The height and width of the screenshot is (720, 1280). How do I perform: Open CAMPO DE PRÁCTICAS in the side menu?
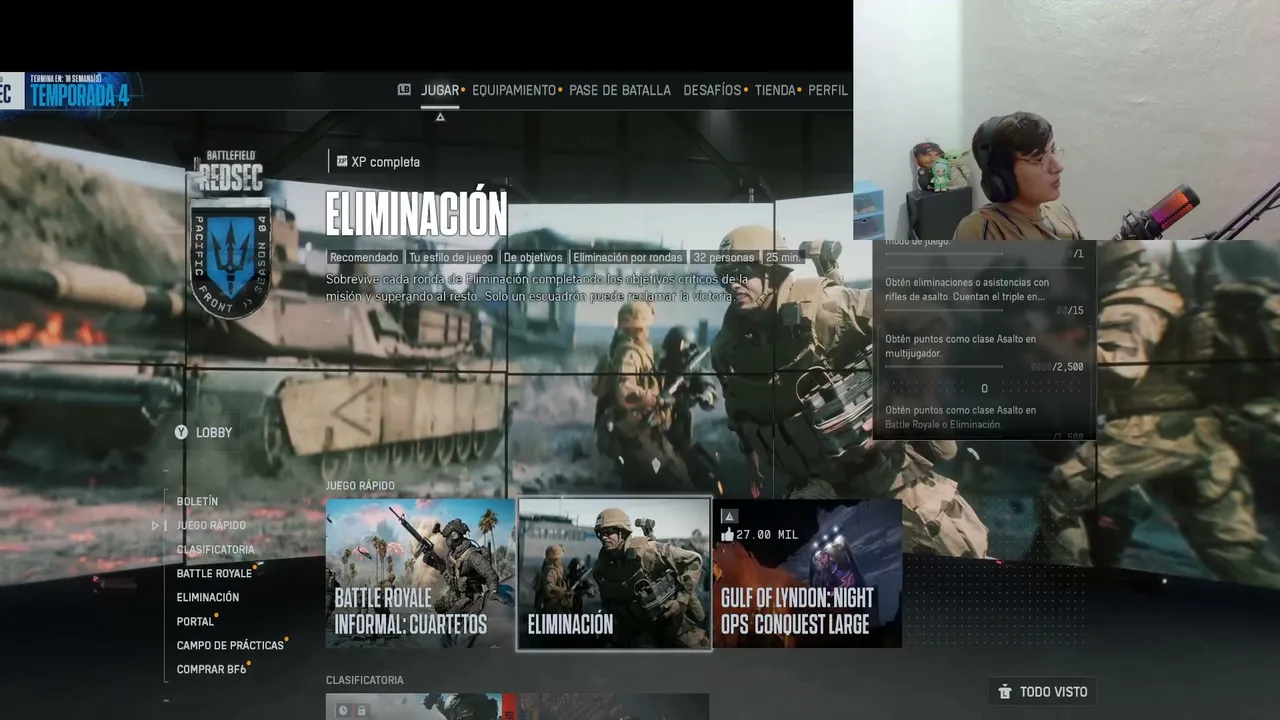pos(230,645)
